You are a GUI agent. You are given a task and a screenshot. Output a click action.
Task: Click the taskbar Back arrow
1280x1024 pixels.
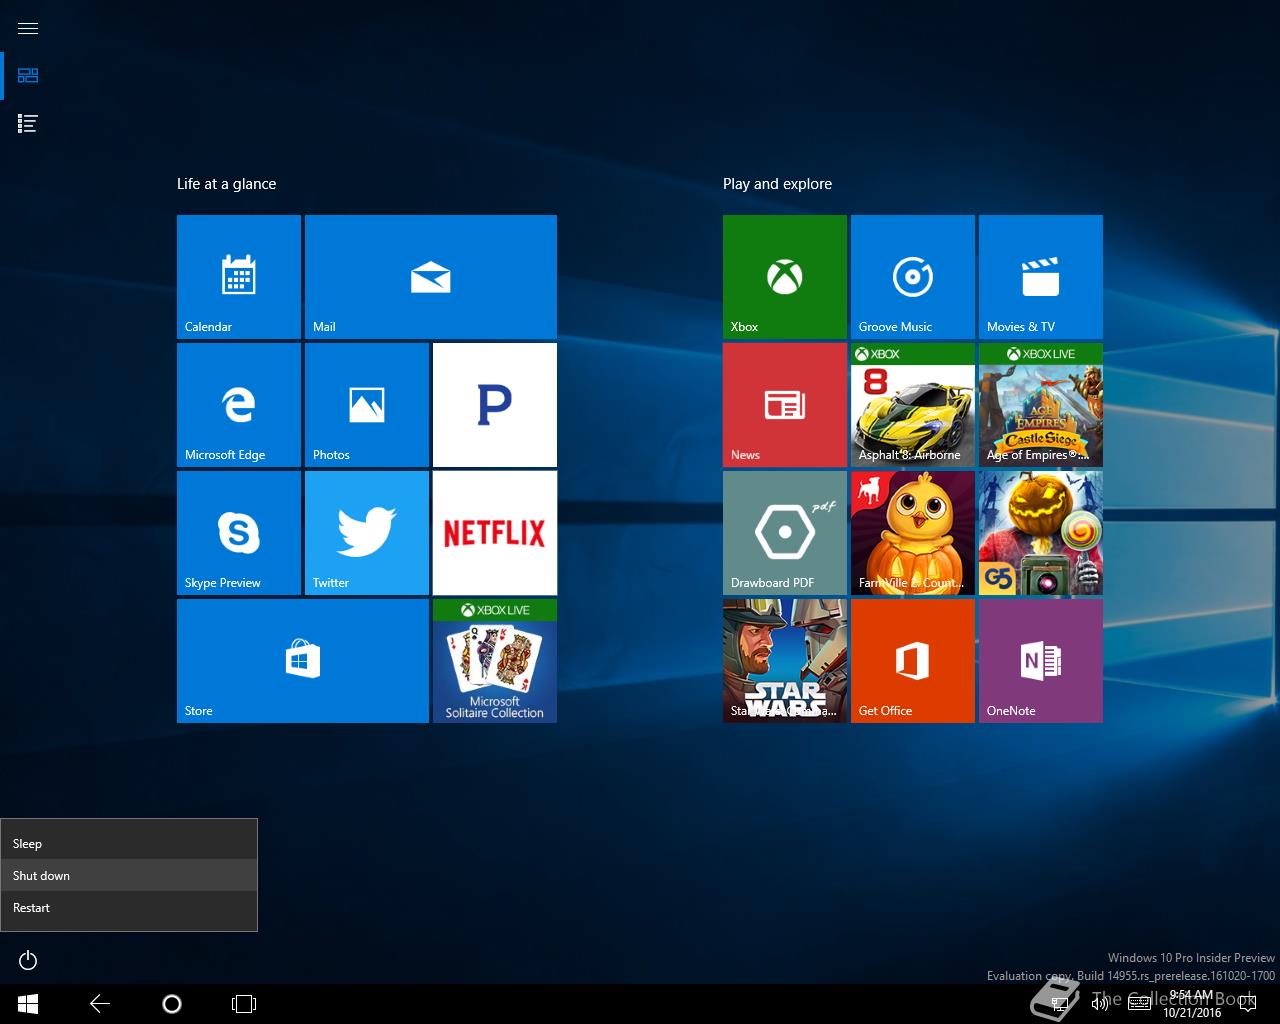pos(100,1004)
